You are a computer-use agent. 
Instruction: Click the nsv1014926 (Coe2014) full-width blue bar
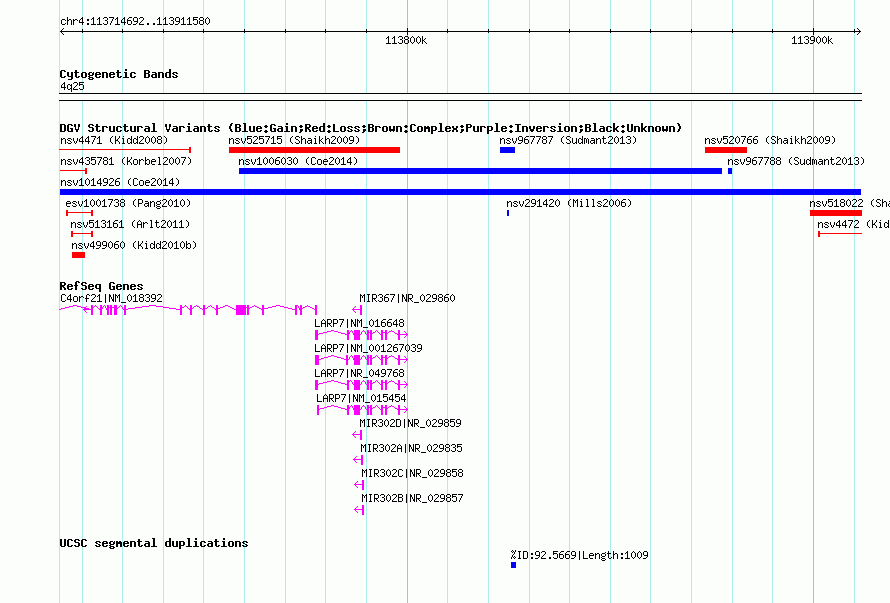pos(460,192)
